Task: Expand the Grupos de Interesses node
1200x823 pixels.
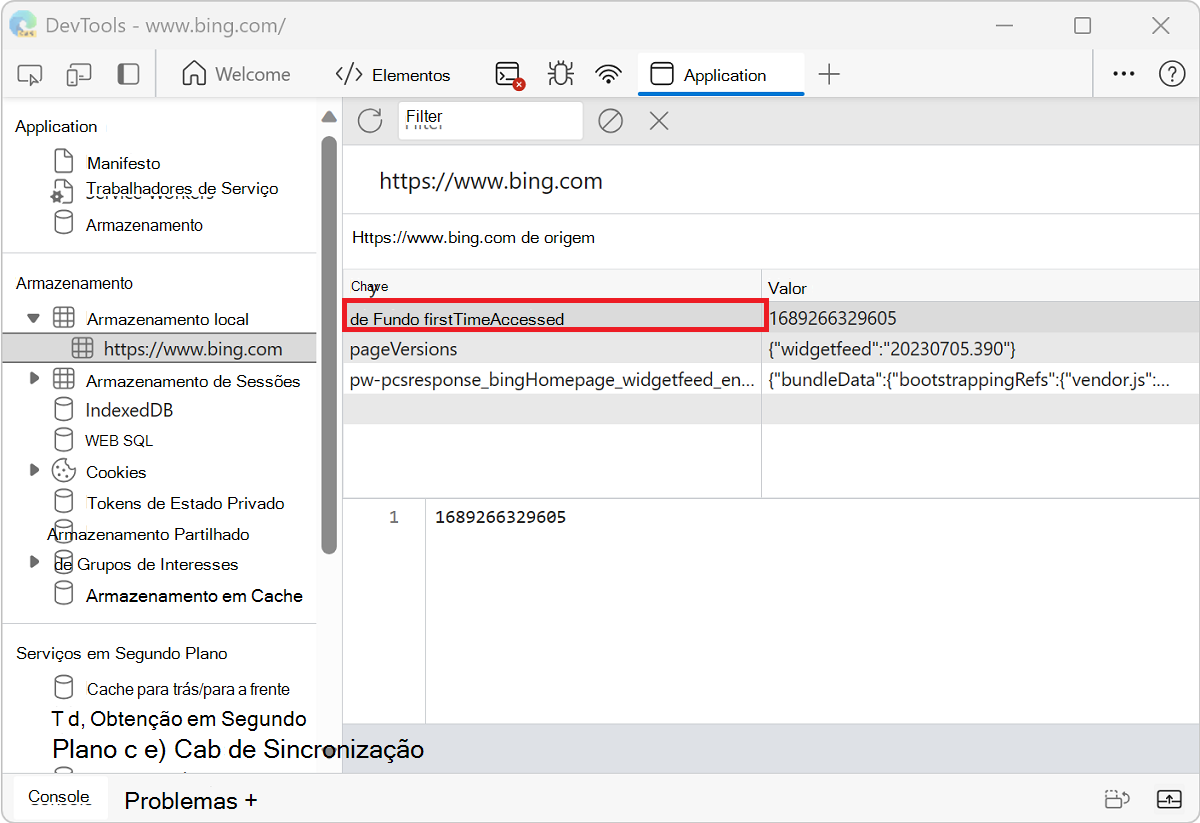Action: [34, 564]
